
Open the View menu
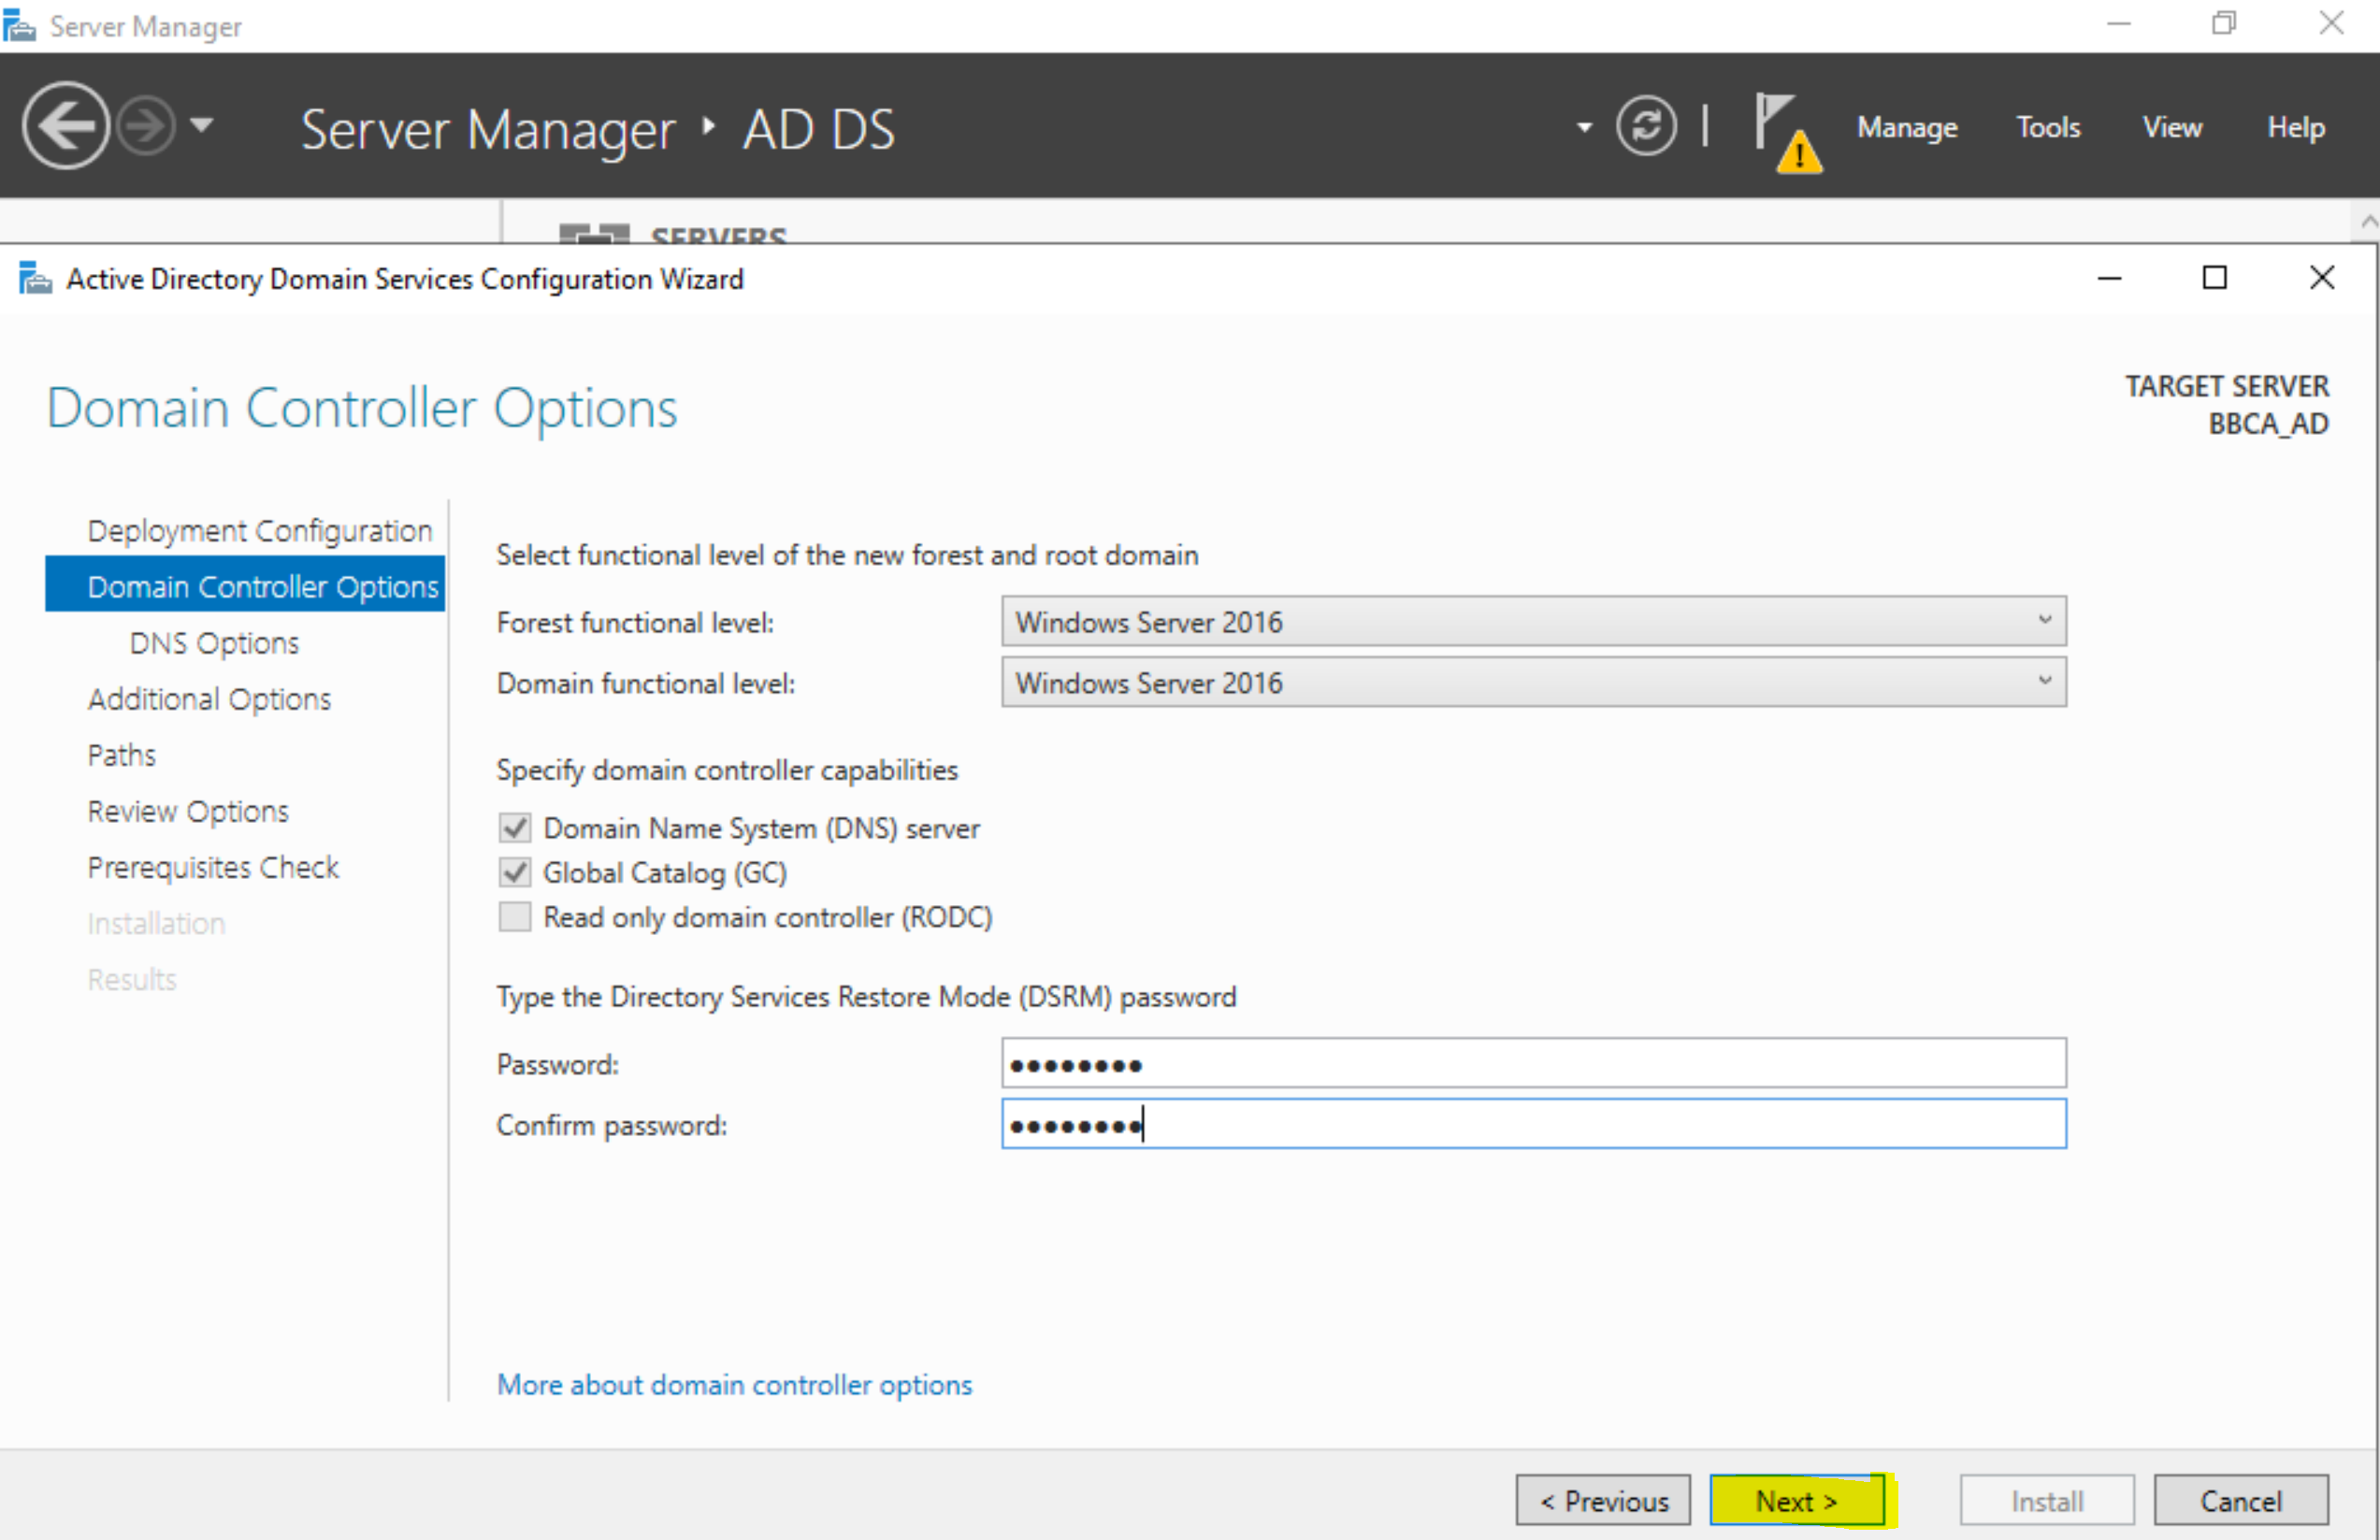[x=2172, y=127]
